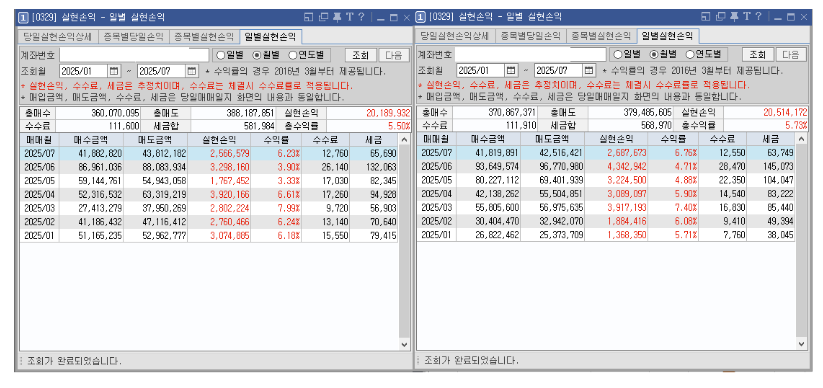Click 계좌번호 input field in the left window

134,55
